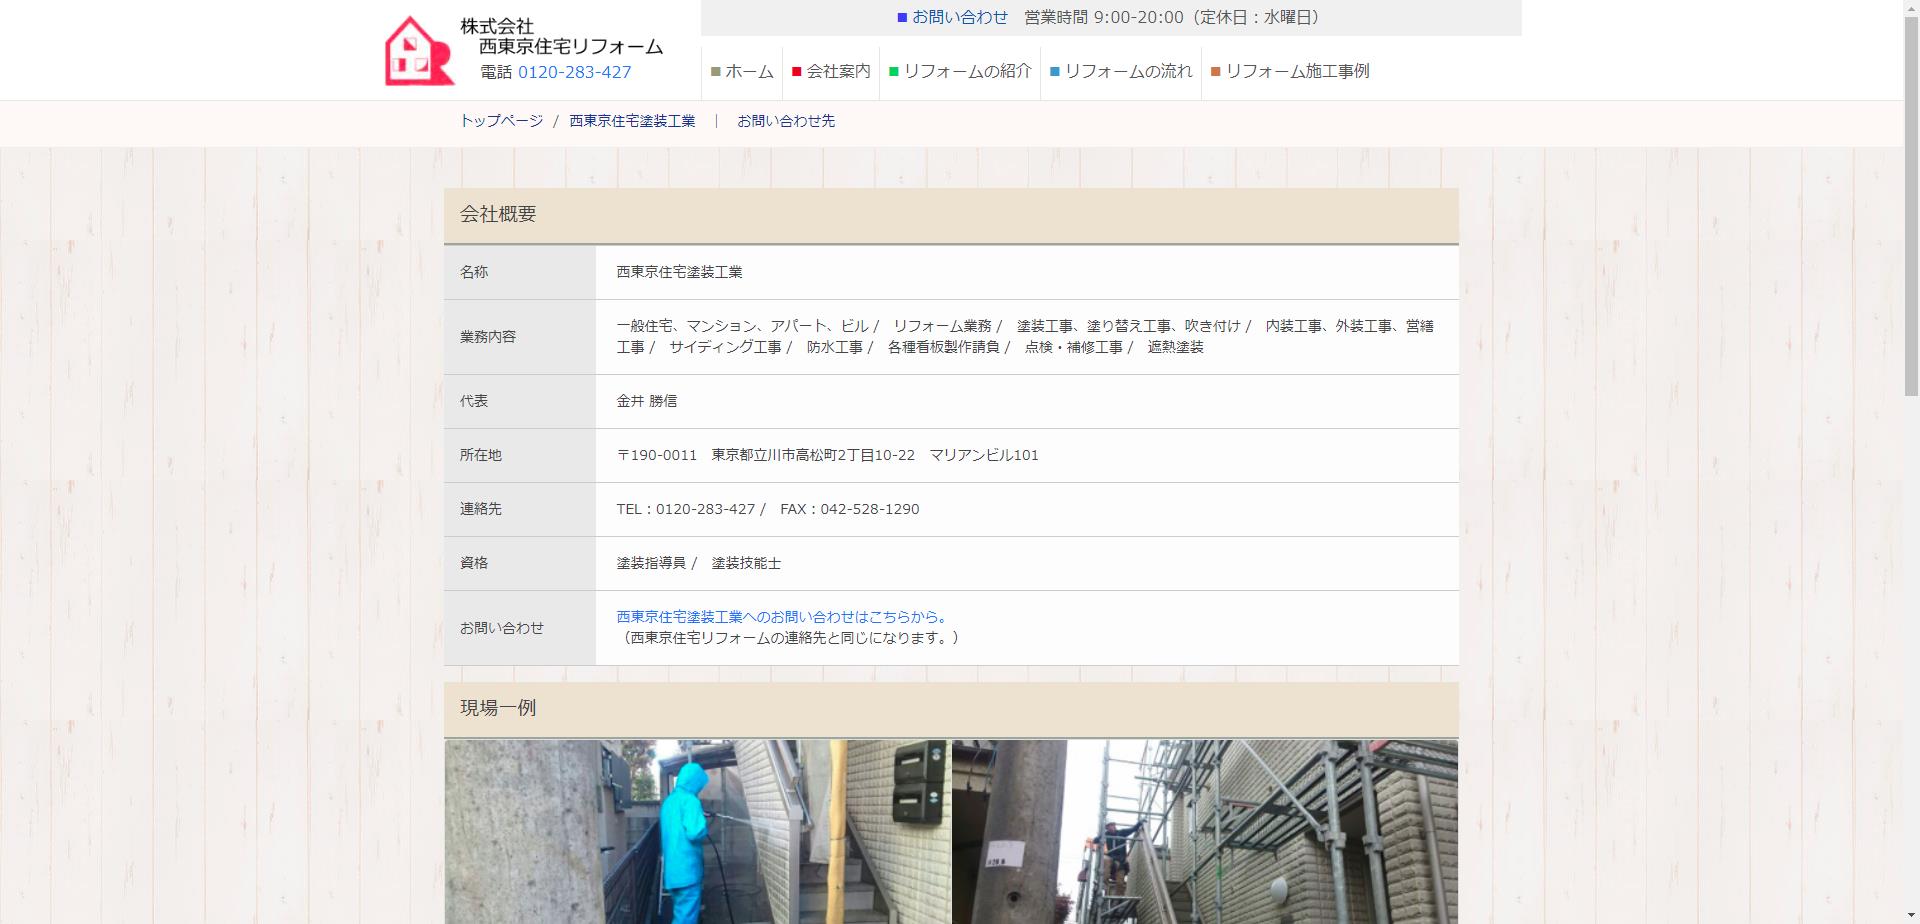Click the pink house logo icon

pos(420,51)
